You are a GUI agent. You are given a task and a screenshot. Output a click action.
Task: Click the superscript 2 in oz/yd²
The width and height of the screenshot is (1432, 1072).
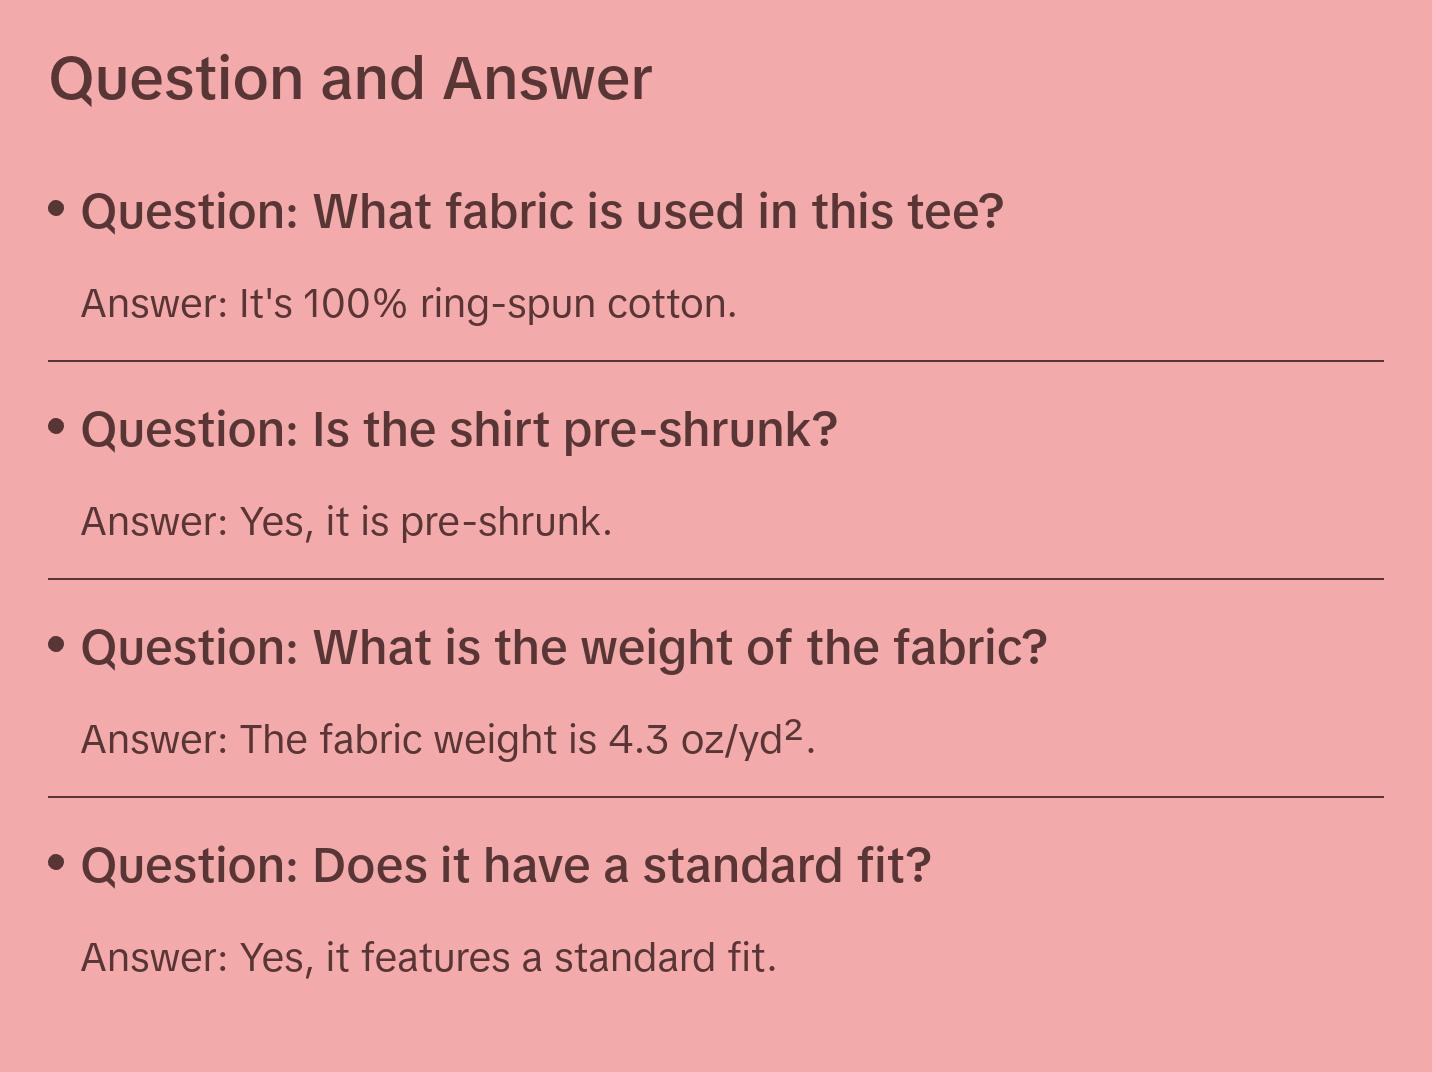point(793,731)
